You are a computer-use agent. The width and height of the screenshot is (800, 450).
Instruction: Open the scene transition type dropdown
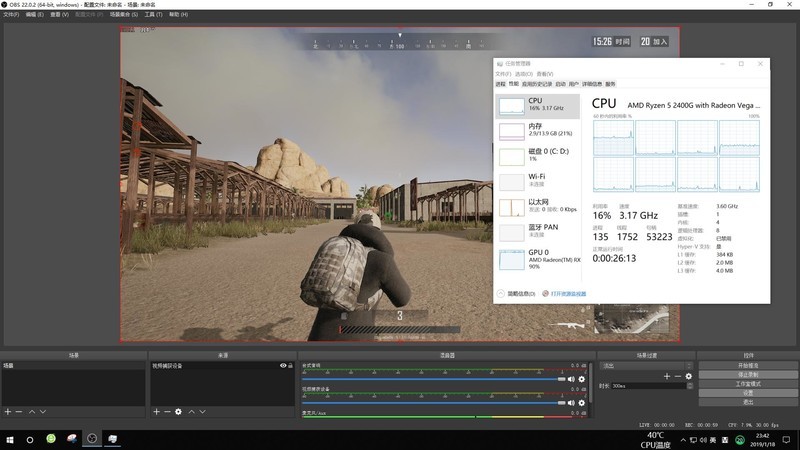click(x=645, y=365)
